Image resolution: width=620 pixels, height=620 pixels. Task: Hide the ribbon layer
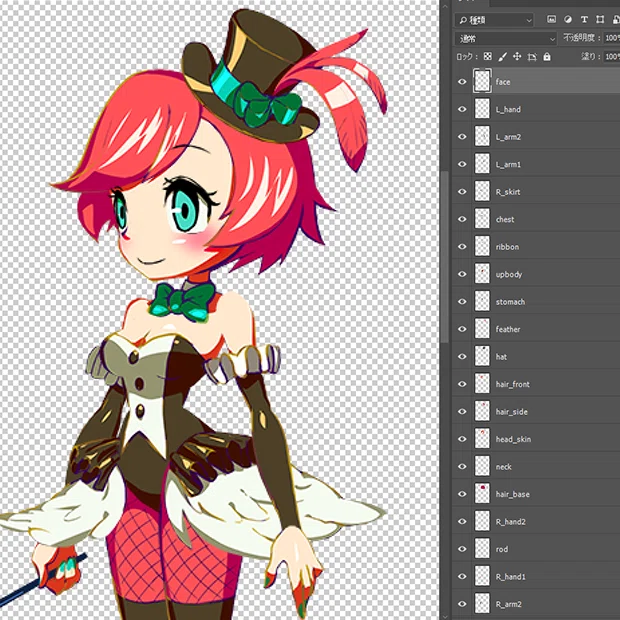coord(462,247)
